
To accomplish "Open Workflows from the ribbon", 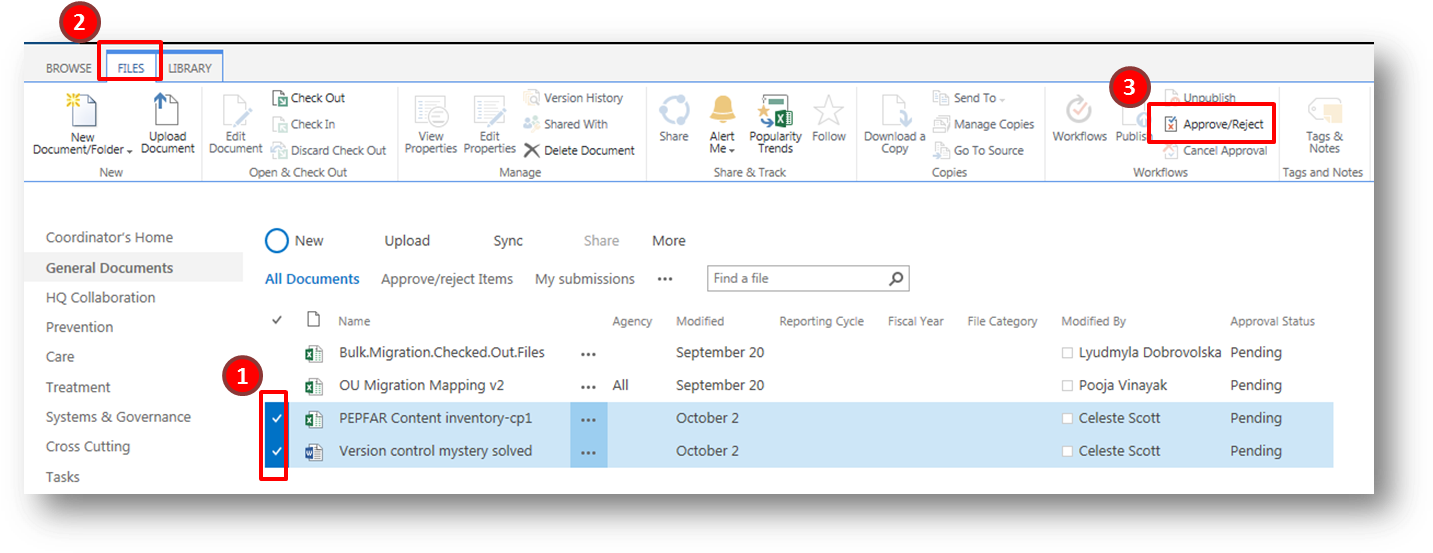I will (x=1080, y=119).
